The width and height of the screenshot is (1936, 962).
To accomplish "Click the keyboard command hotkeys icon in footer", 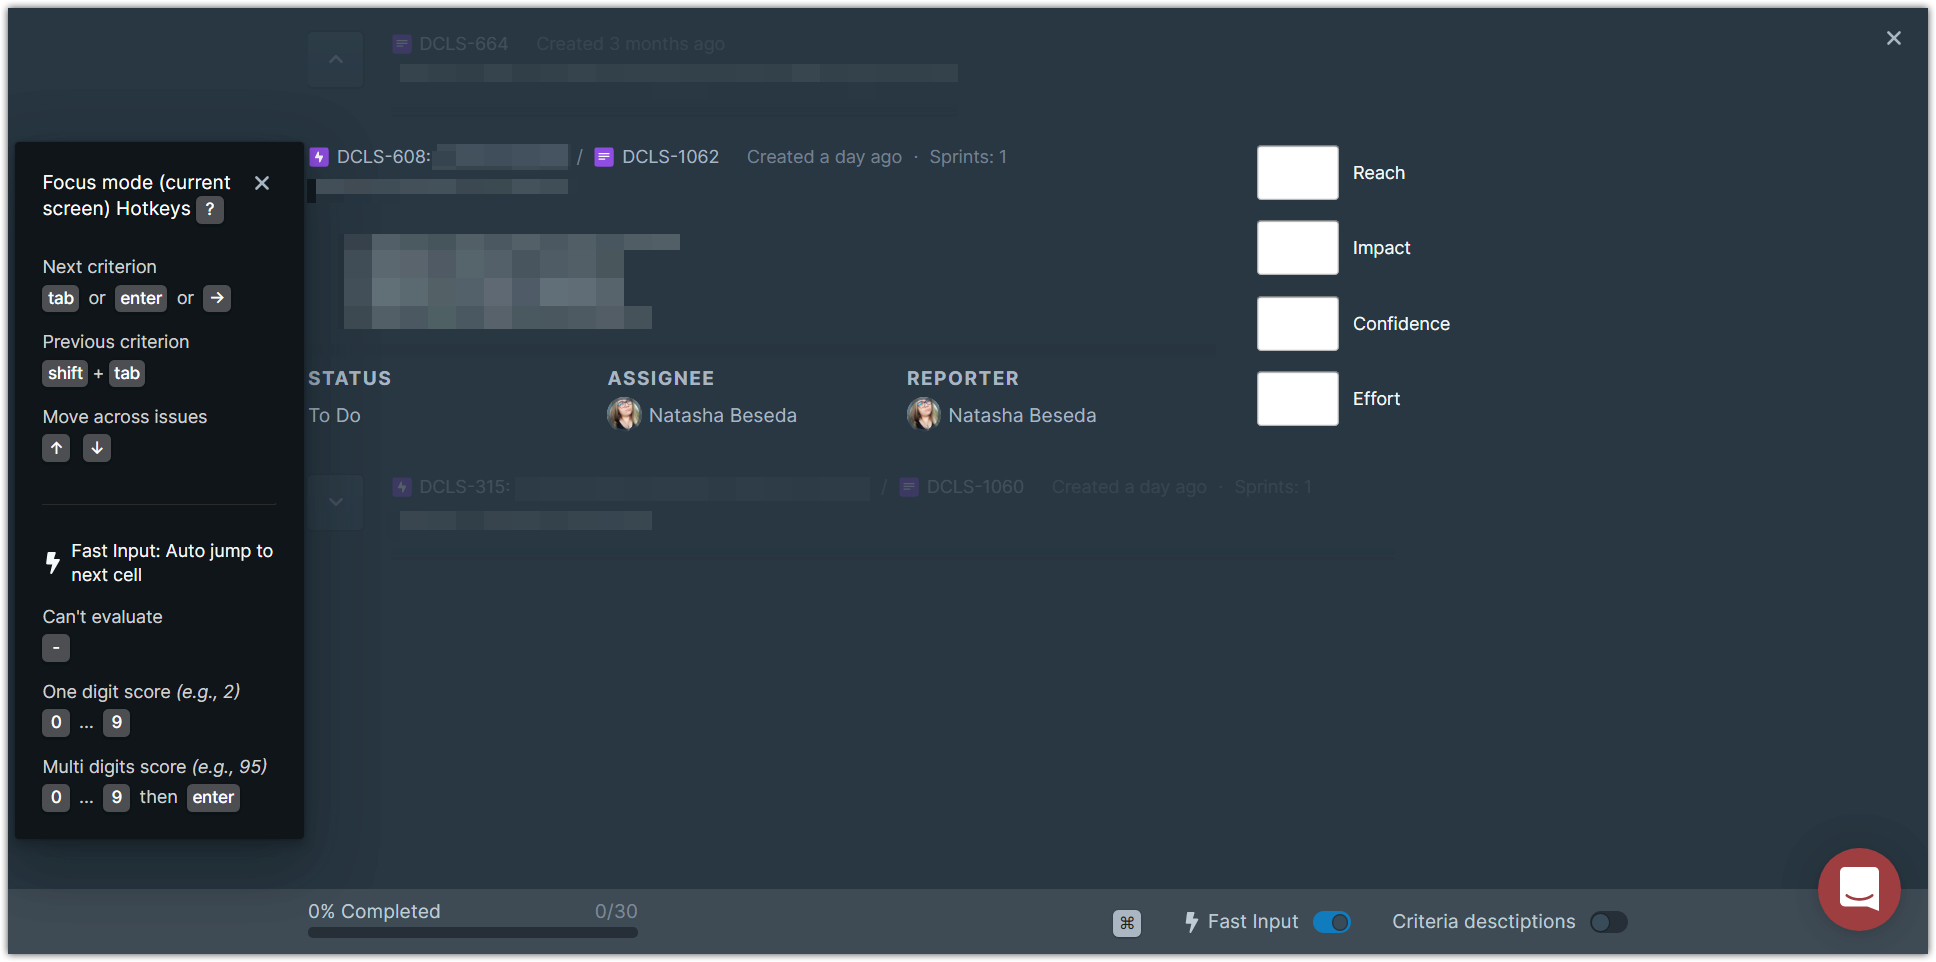I will [1126, 923].
